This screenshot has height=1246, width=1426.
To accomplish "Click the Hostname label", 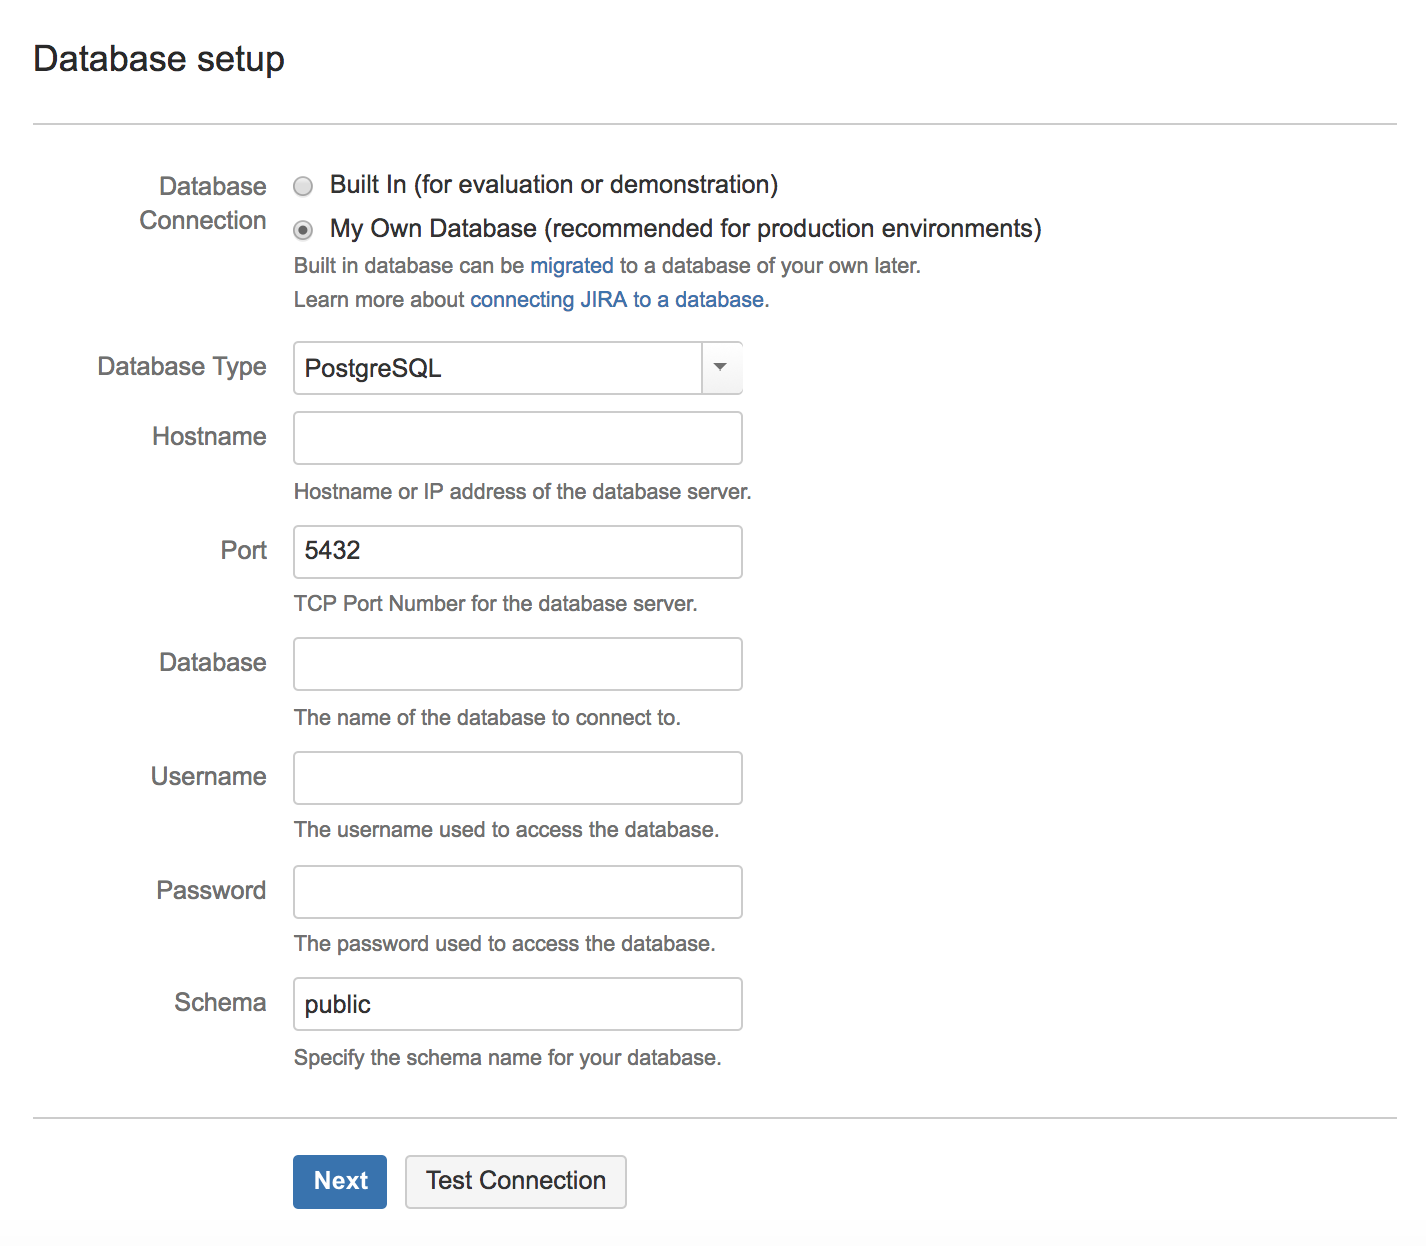I will pos(209,437).
